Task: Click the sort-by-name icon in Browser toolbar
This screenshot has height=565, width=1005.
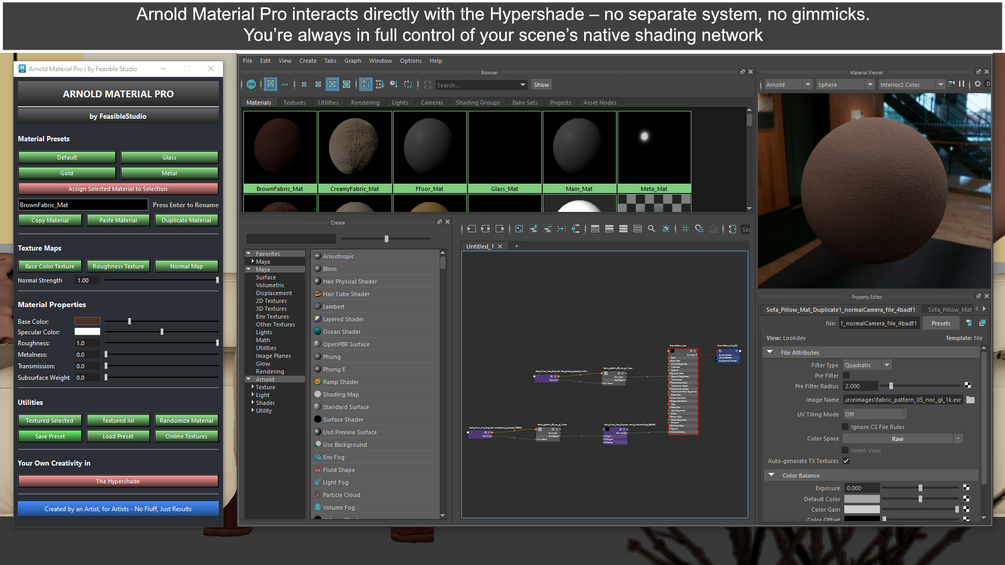Action: (365, 85)
